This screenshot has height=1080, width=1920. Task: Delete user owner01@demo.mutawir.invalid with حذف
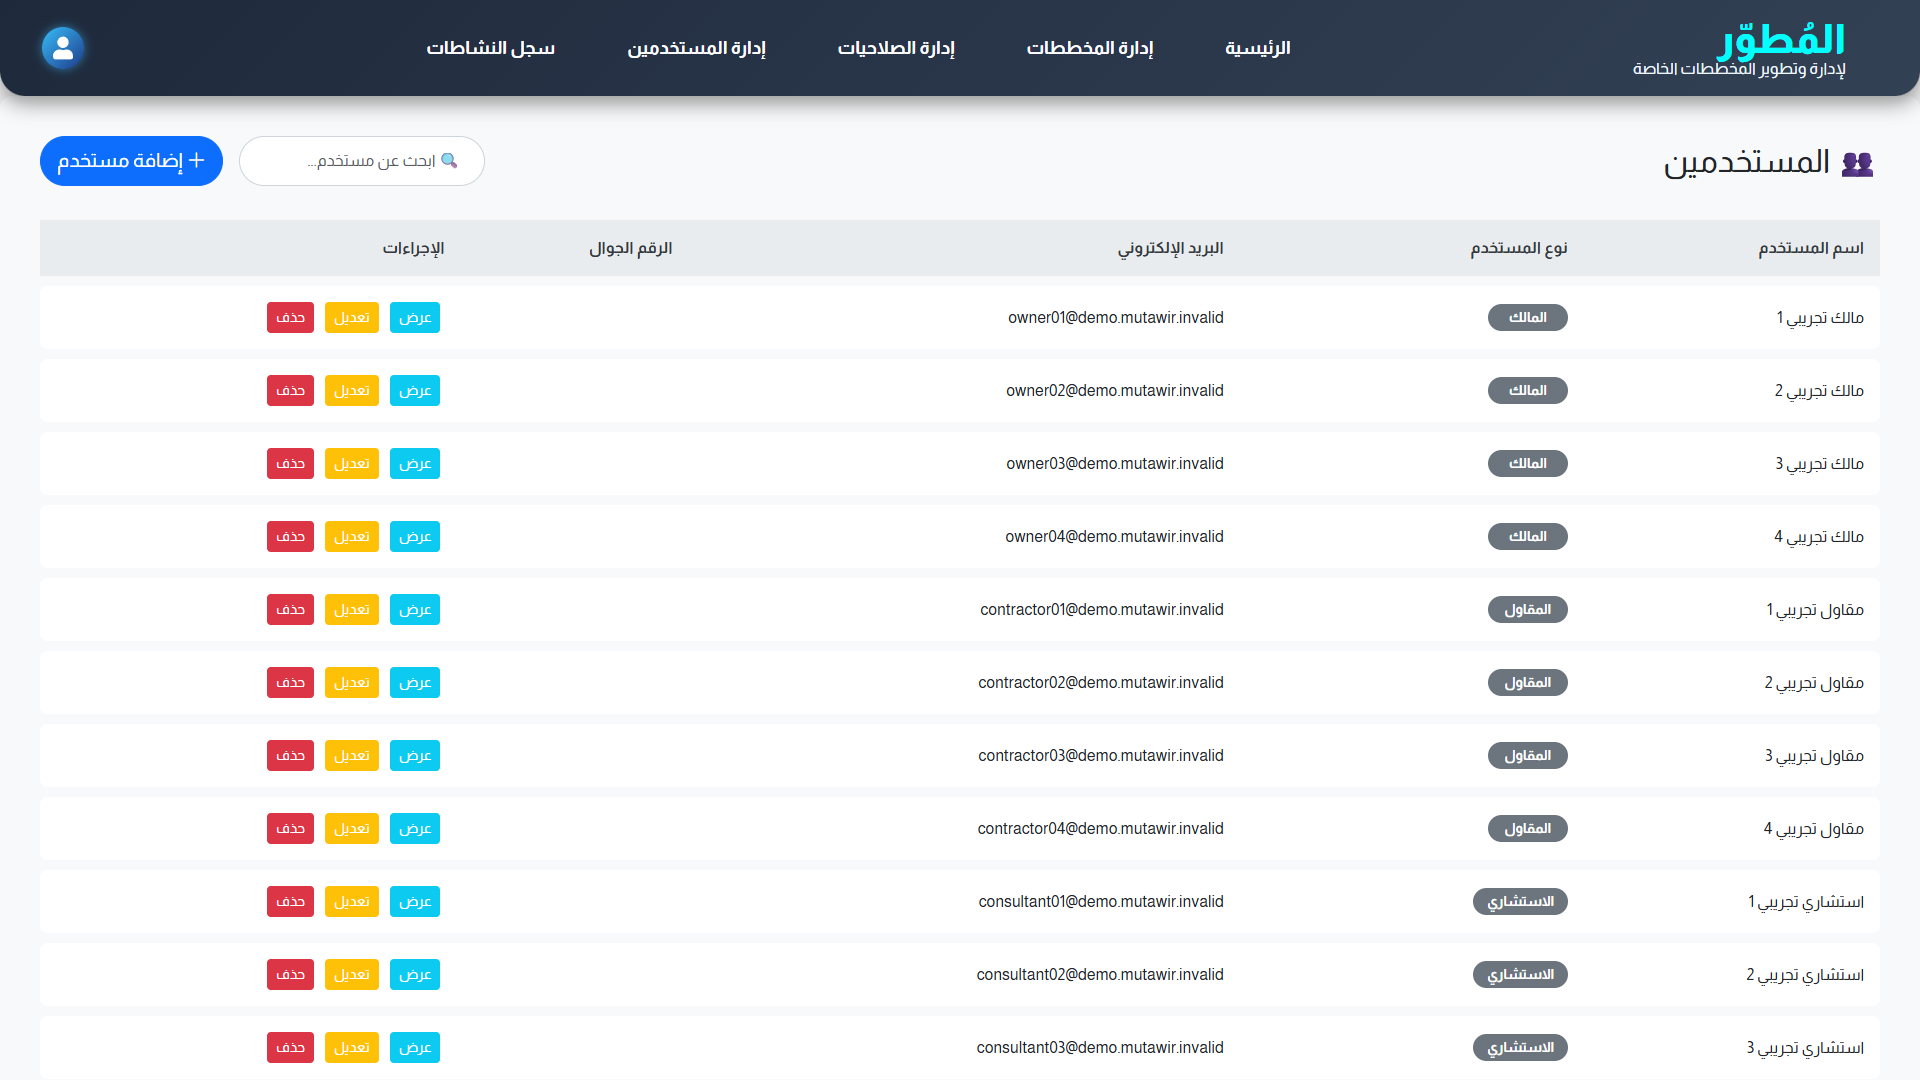coord(290,317)
